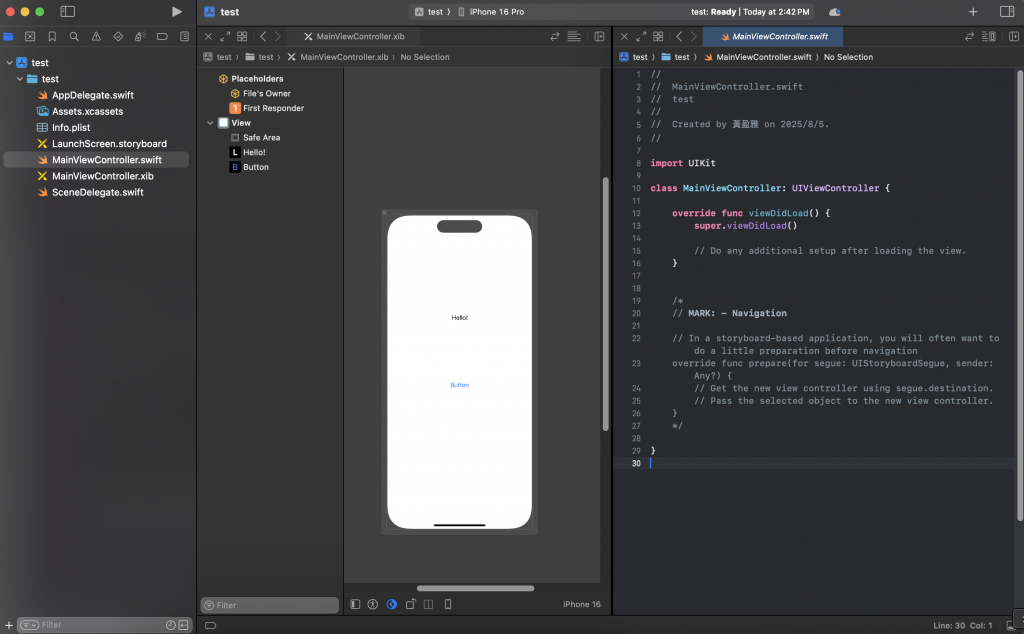Open the Bookmark navigator

(52, 37)
